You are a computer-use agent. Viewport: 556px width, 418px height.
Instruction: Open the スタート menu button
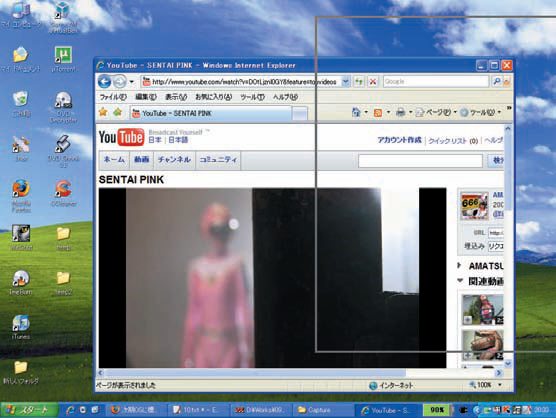pyautogui.click(x=29, y=410)
